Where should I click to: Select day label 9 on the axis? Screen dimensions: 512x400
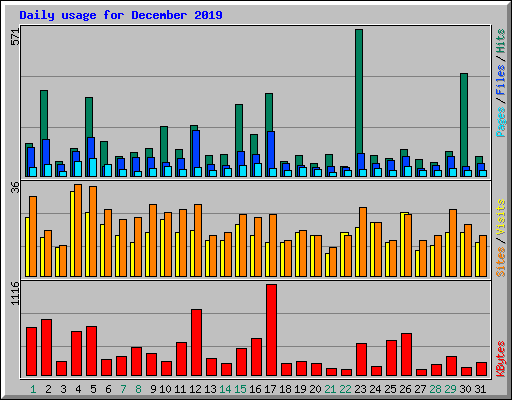coord(153,389)
